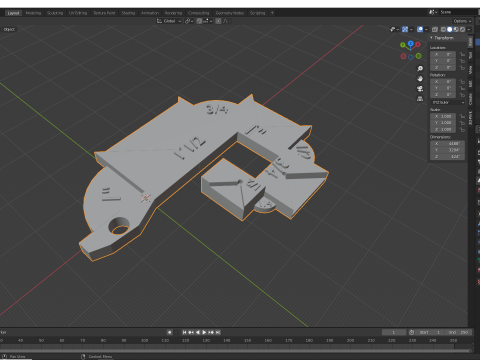Select material preview shading
The height and width of the screenshot is (360, 480).
click(456, 29)
